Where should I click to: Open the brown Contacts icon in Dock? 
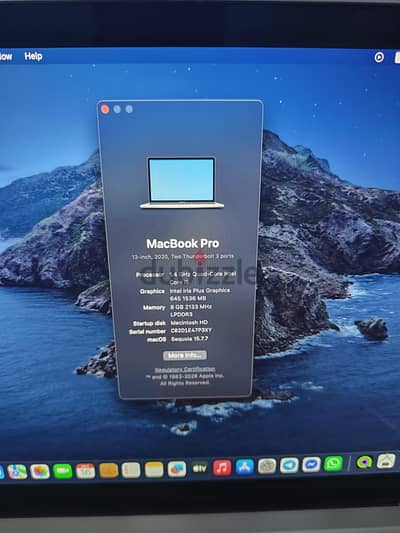[x=108, y=470]
